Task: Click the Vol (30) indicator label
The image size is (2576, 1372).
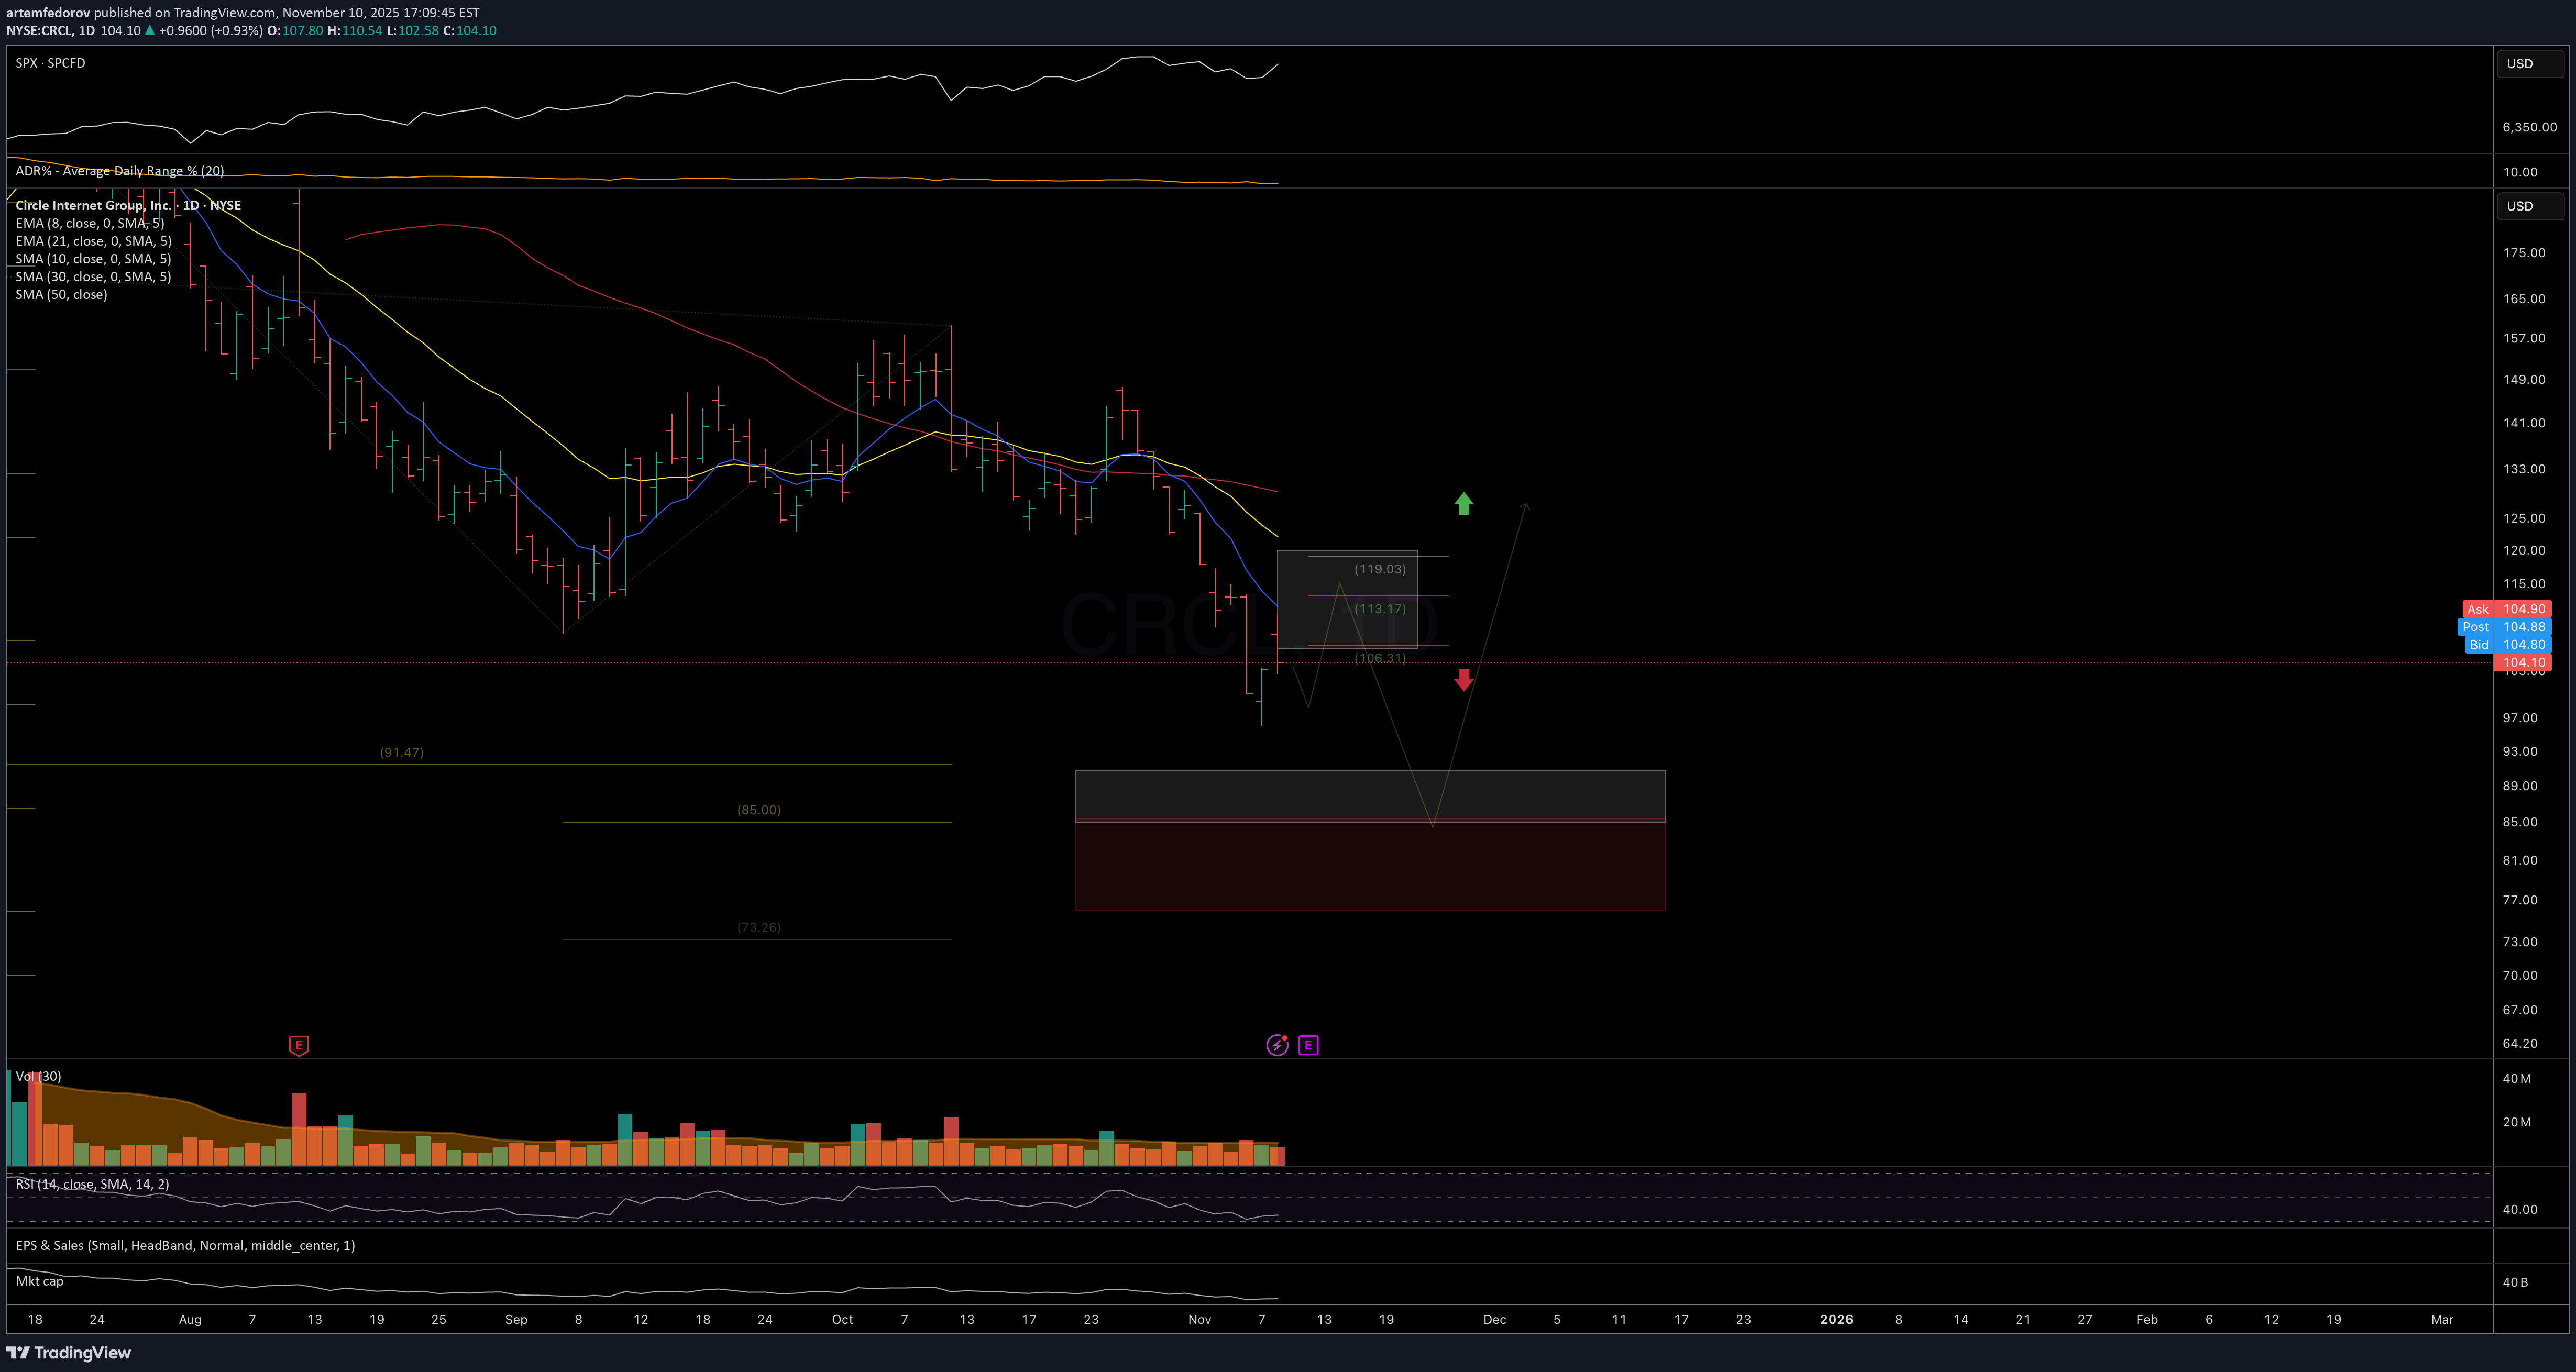Action: pos(38,1076)
